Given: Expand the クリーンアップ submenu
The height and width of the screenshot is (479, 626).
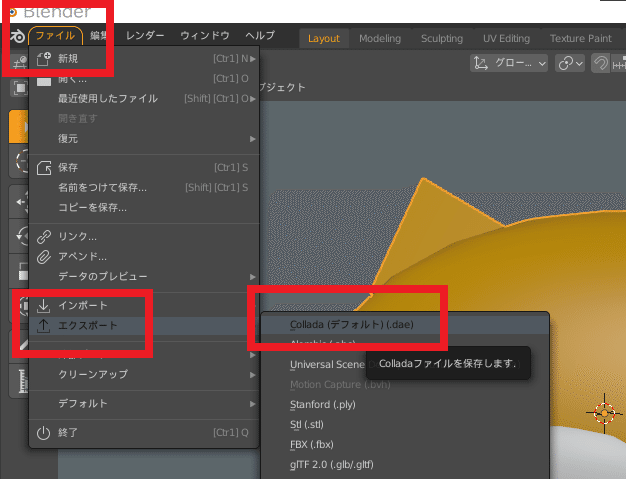Looking at the screenshot, I should 144,374.
